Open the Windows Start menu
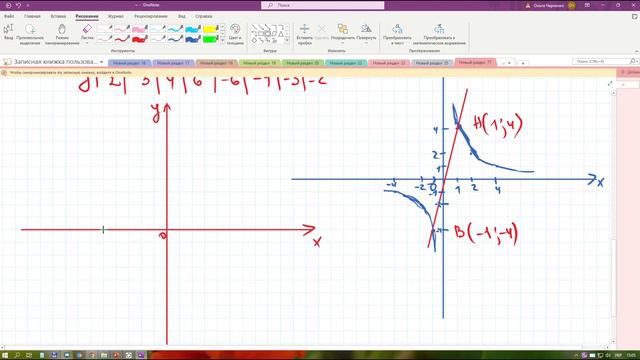The width and height of the screenshot is (640, 360). click(5, 356)
